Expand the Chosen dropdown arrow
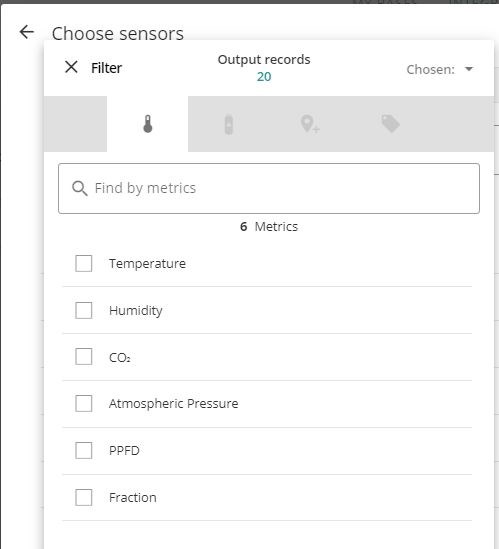The width and height of the screenshot is (499, 549). click(x=469, y=69)
